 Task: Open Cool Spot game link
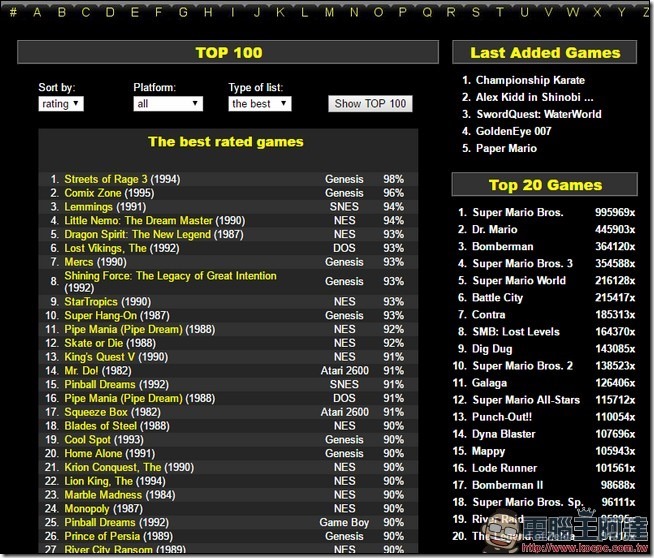tap(88, 439)
